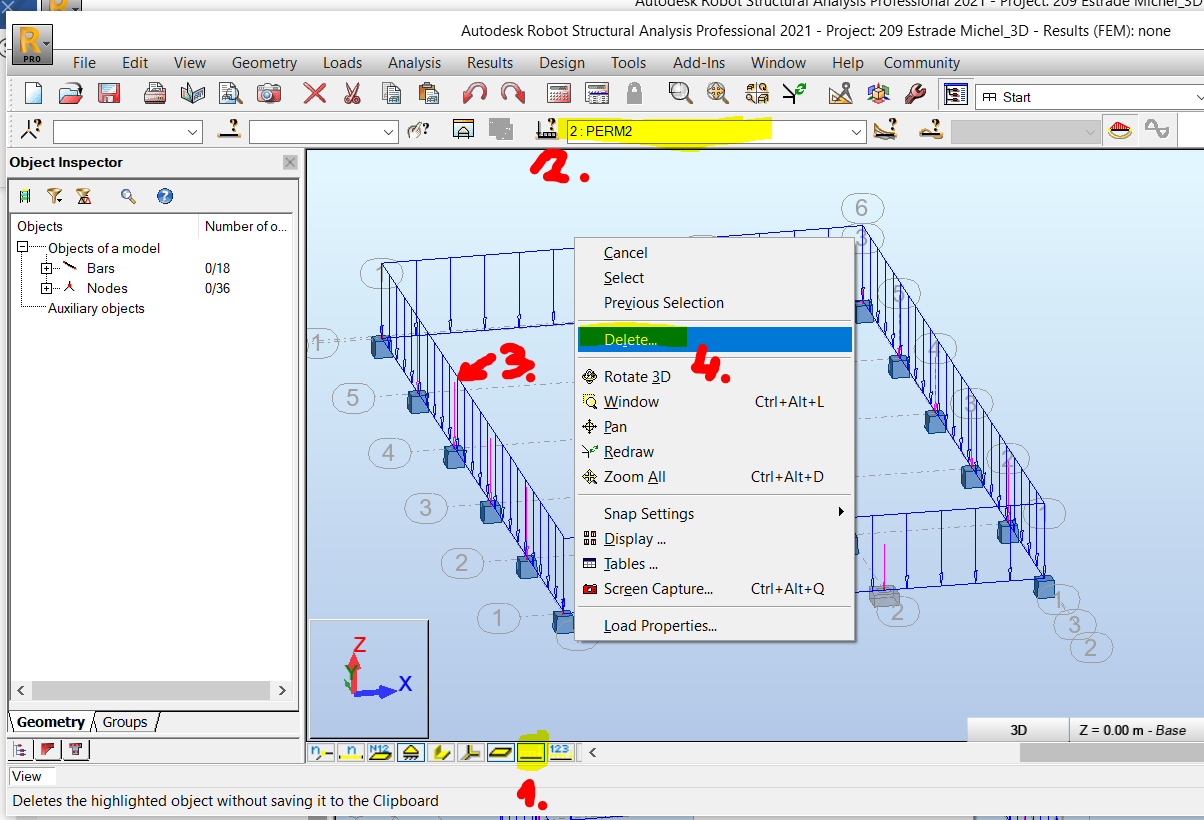Redraw view with green arrow icon
Image resolution: width=1204 pixels, height=820 pixels.
pyautogui.click(x=794, y=94)
